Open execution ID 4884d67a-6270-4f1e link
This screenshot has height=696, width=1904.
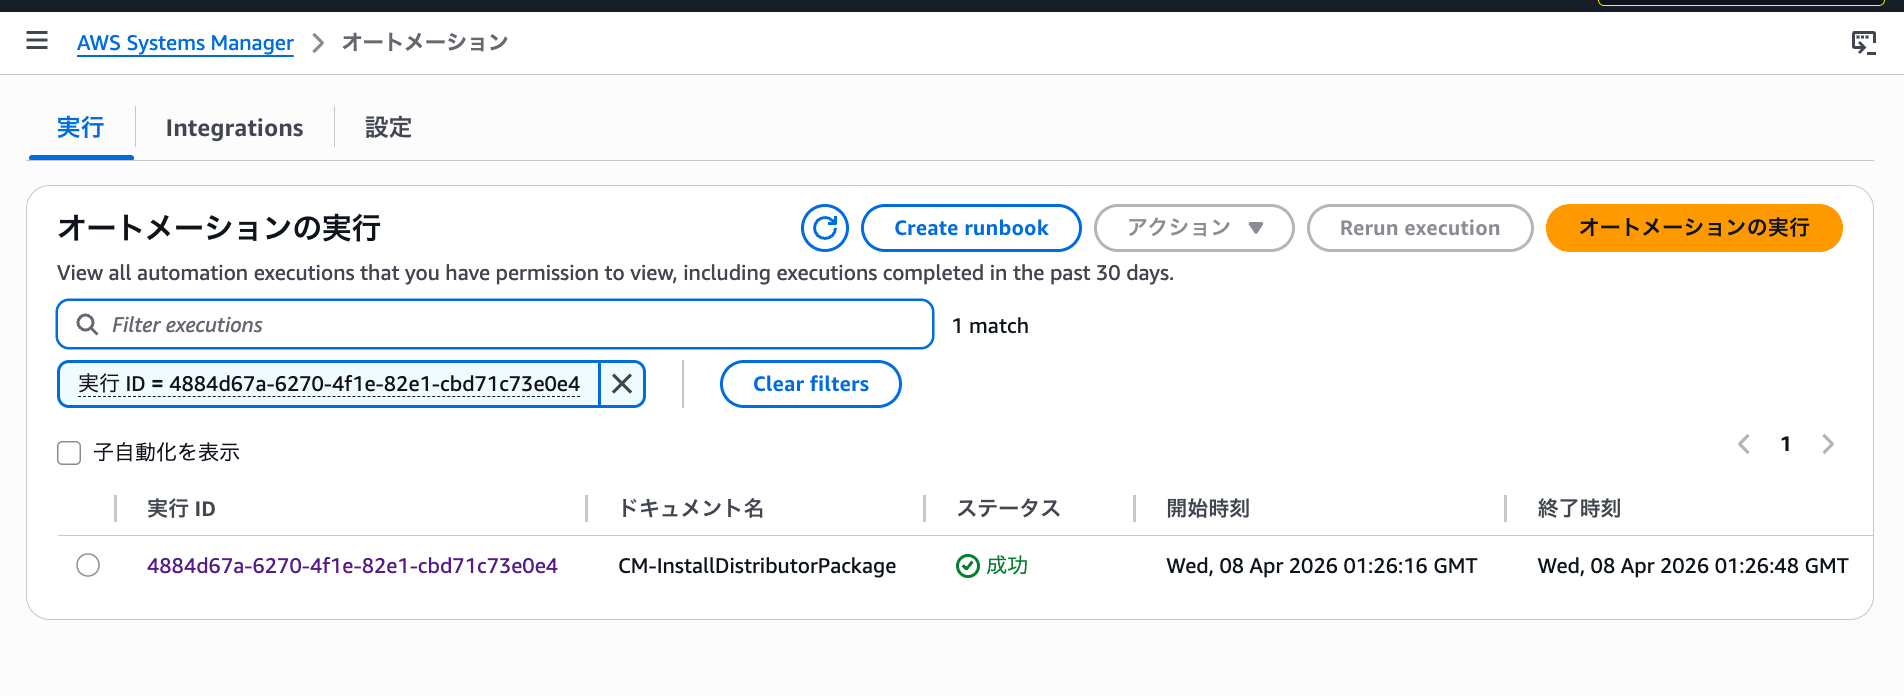(x=352, y=566)
